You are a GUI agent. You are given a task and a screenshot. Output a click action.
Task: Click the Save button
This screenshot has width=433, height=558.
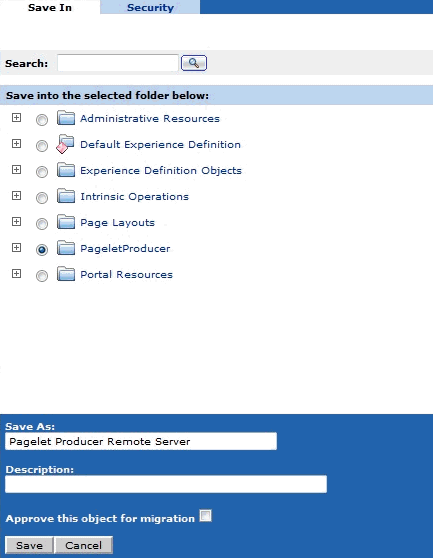click(x=29, y=545)
